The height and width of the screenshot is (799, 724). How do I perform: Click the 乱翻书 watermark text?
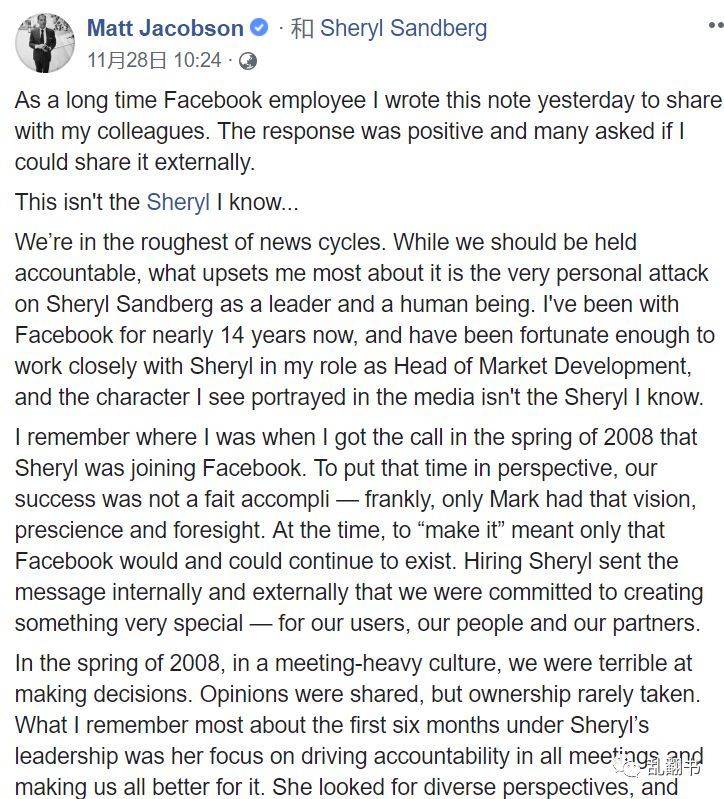point(673,766)
